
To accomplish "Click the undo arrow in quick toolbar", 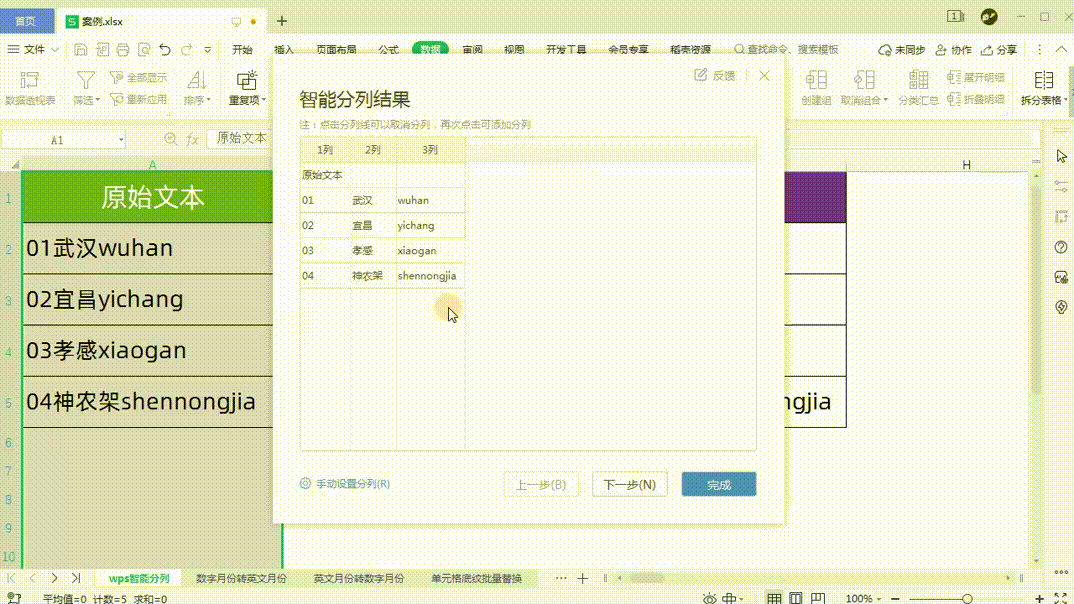I will [164, 50].
